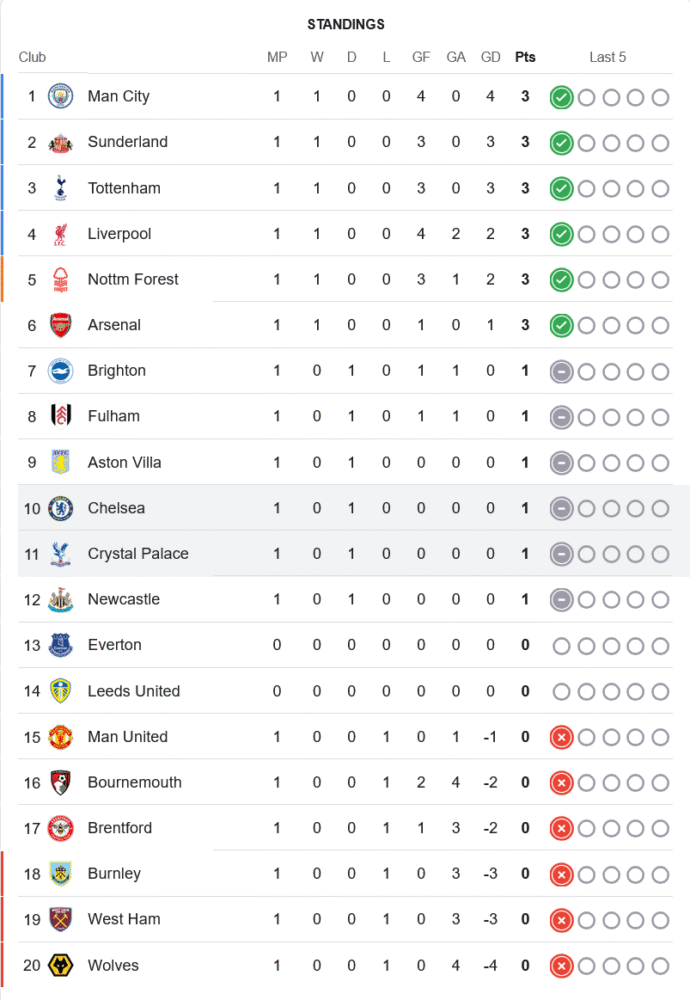Click Brighton's grey draw indicator
The width and height of the screenshot is (690, 1000).
562,371
